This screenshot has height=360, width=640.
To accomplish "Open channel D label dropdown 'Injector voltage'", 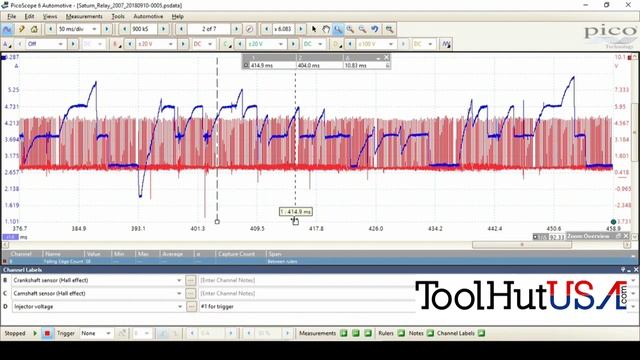I will pos(180,307).
